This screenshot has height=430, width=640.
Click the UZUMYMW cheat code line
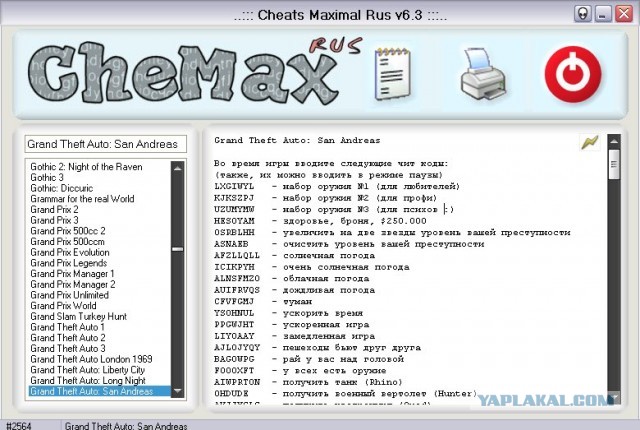tap(334, 209)
